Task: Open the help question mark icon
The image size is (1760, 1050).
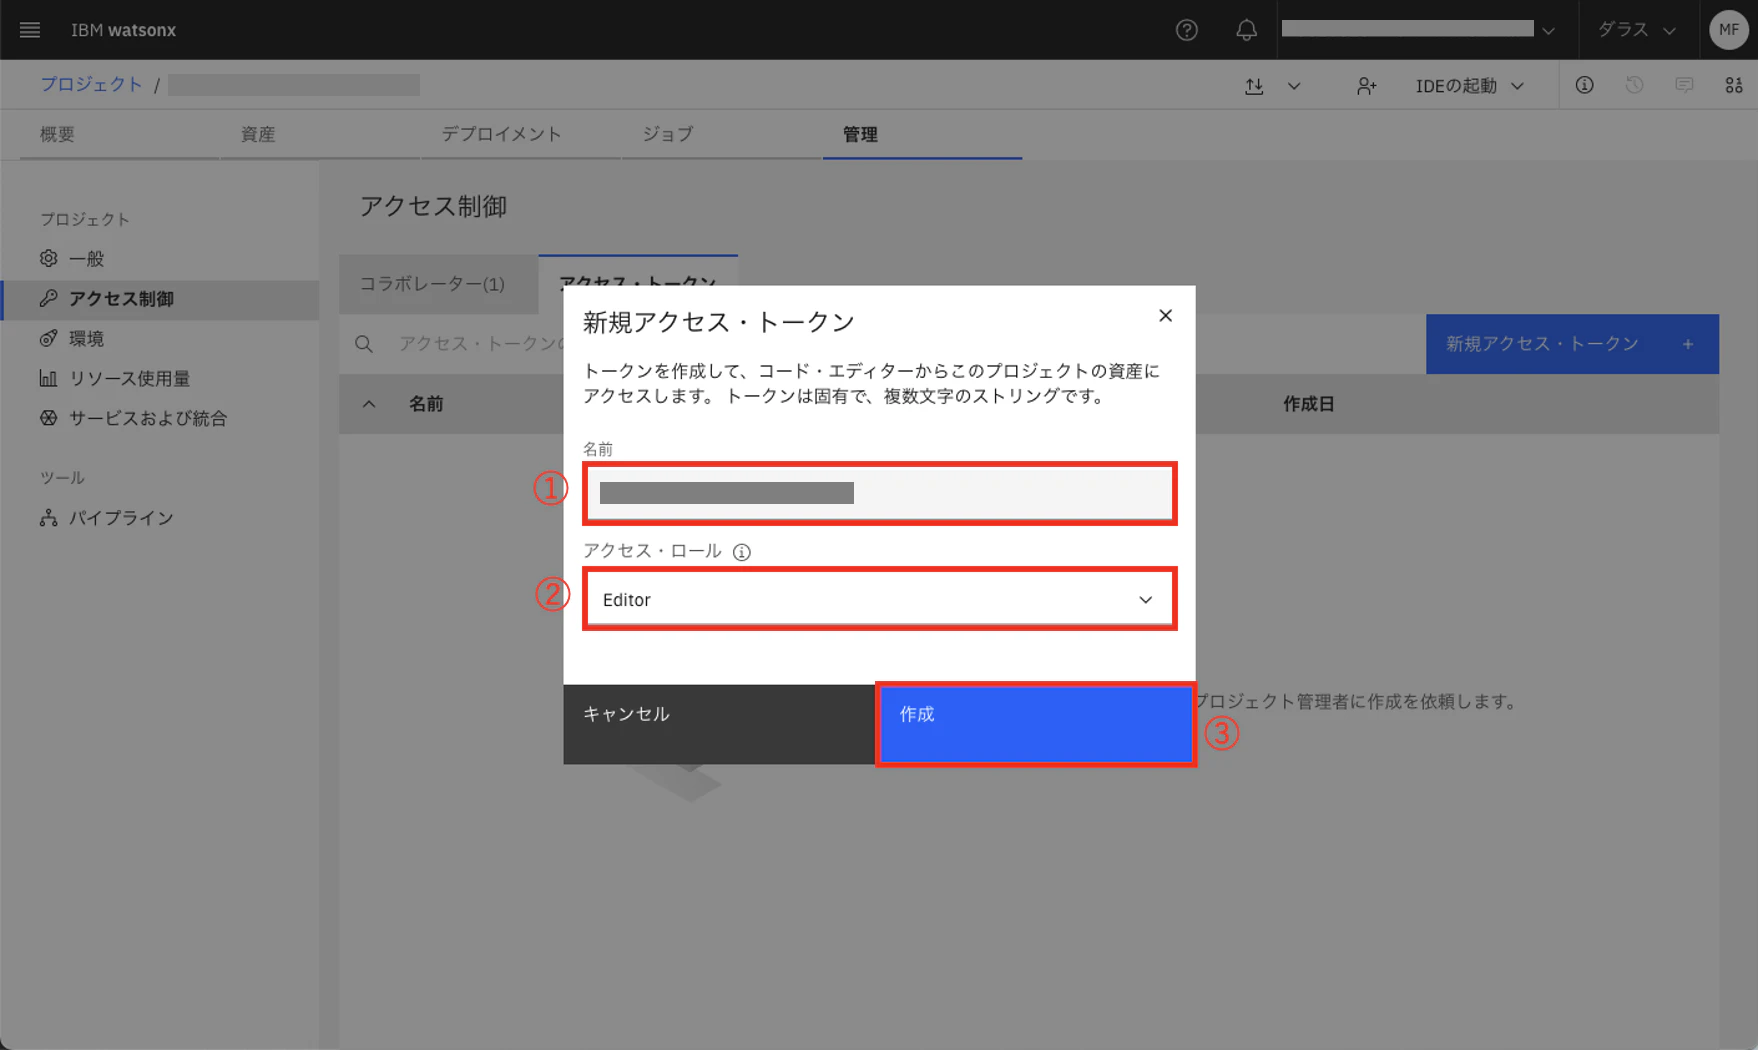Action: point(1187,30)
